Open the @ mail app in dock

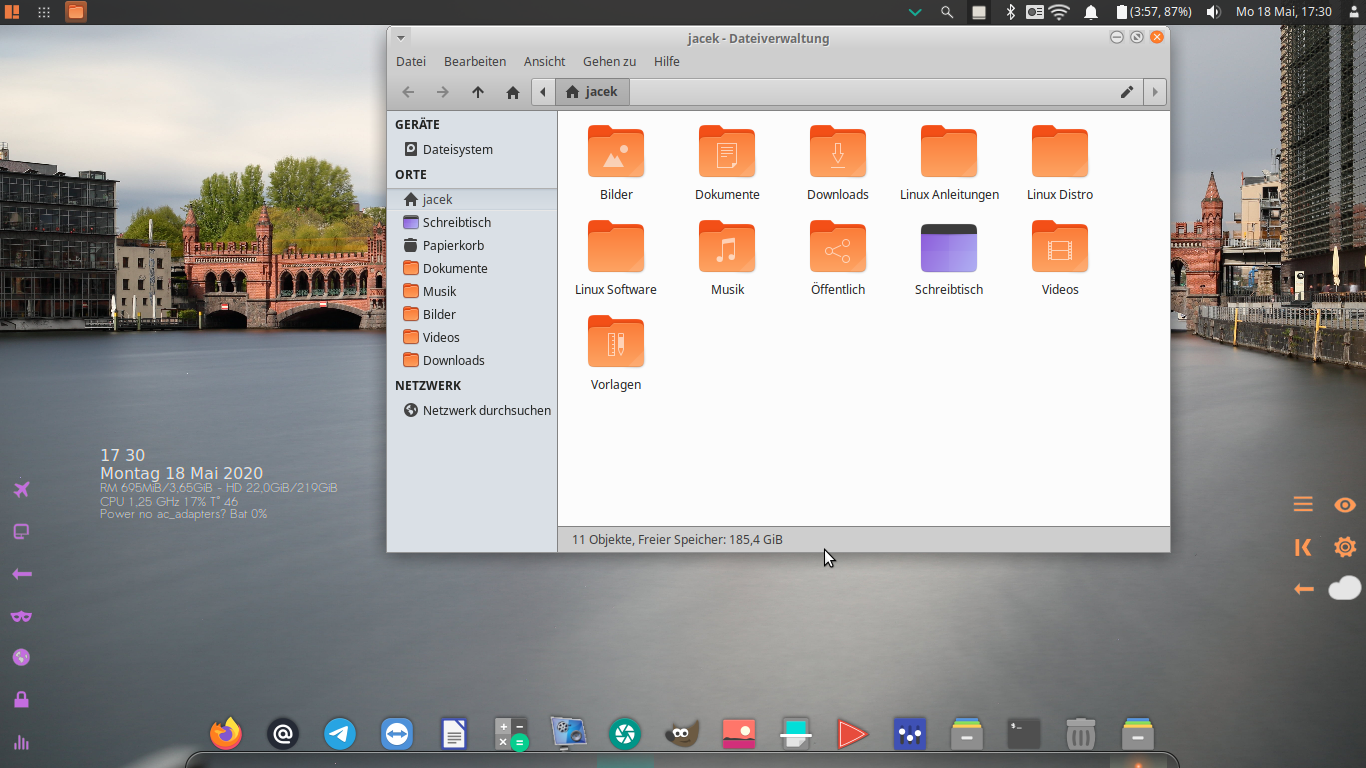point(283,734)
